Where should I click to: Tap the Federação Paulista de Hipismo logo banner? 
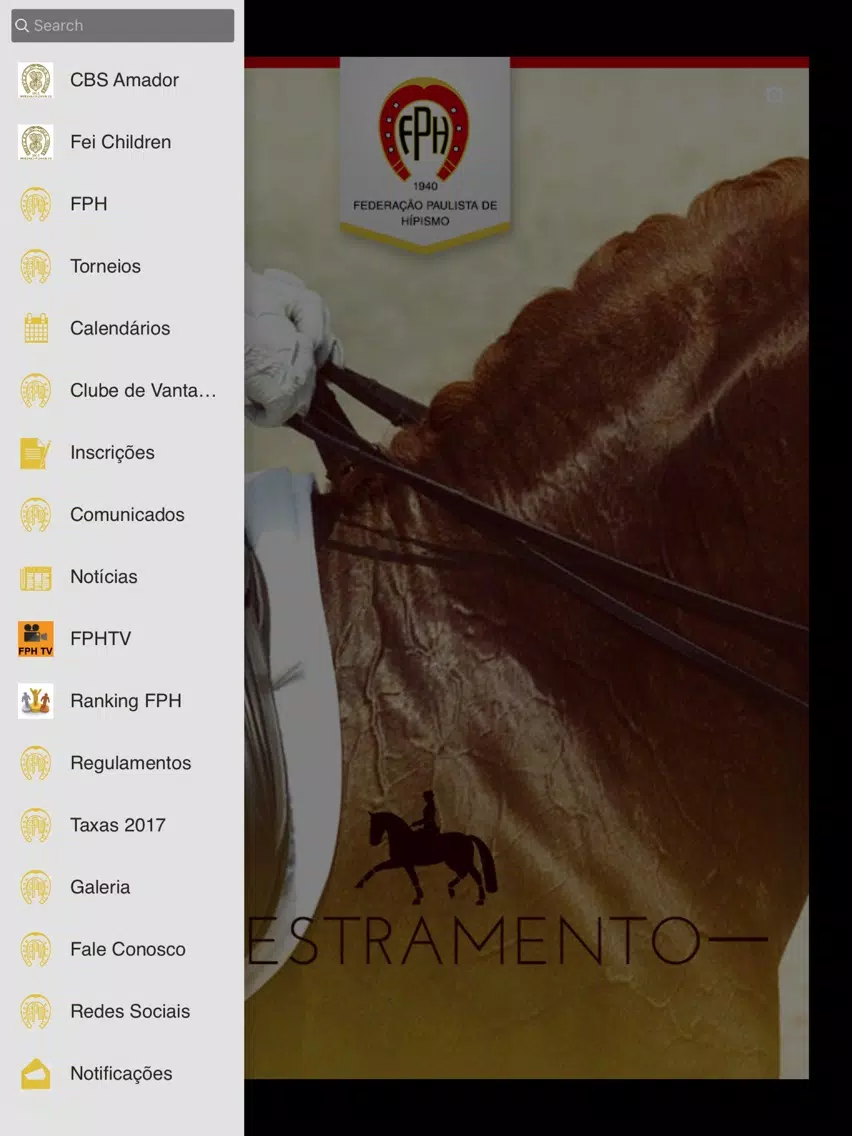pos(425,155)
